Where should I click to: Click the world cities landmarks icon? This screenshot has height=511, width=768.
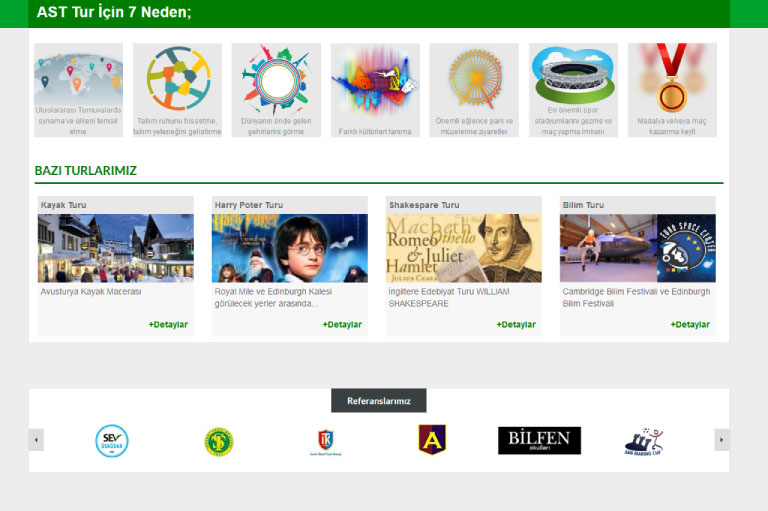point(275,78)
